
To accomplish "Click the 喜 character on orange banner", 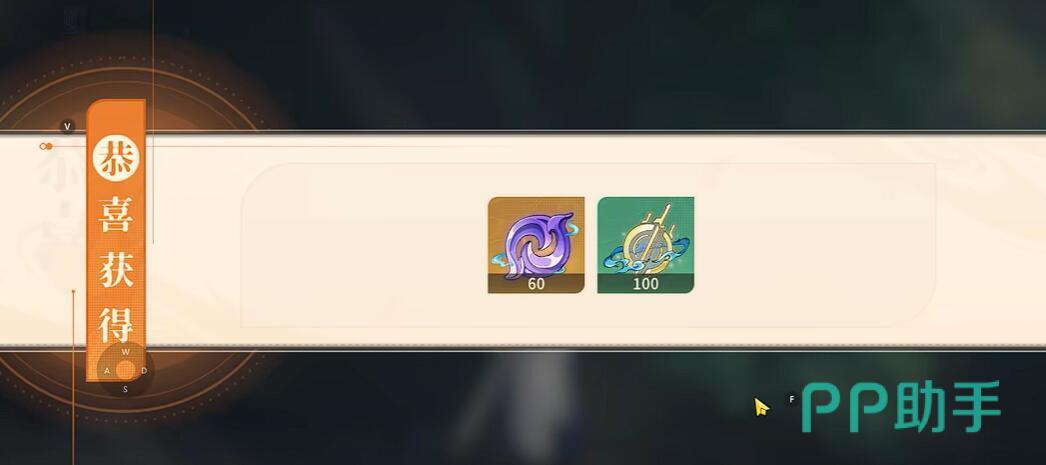I will (116, 213).
